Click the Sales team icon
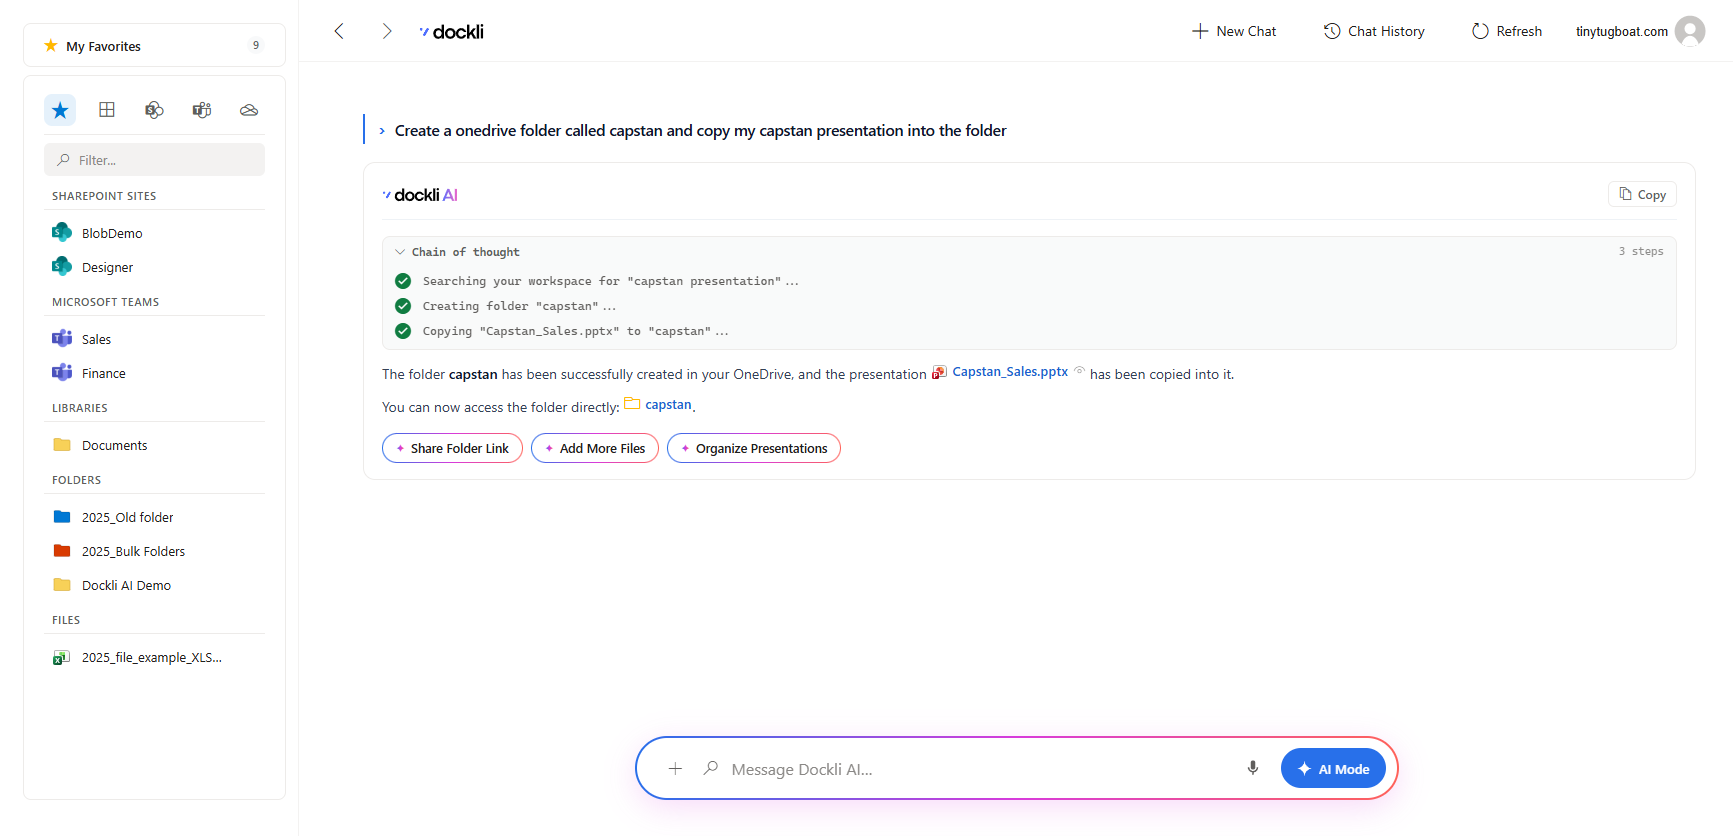This screenshot has width=1733, height=836. (62, 338)
